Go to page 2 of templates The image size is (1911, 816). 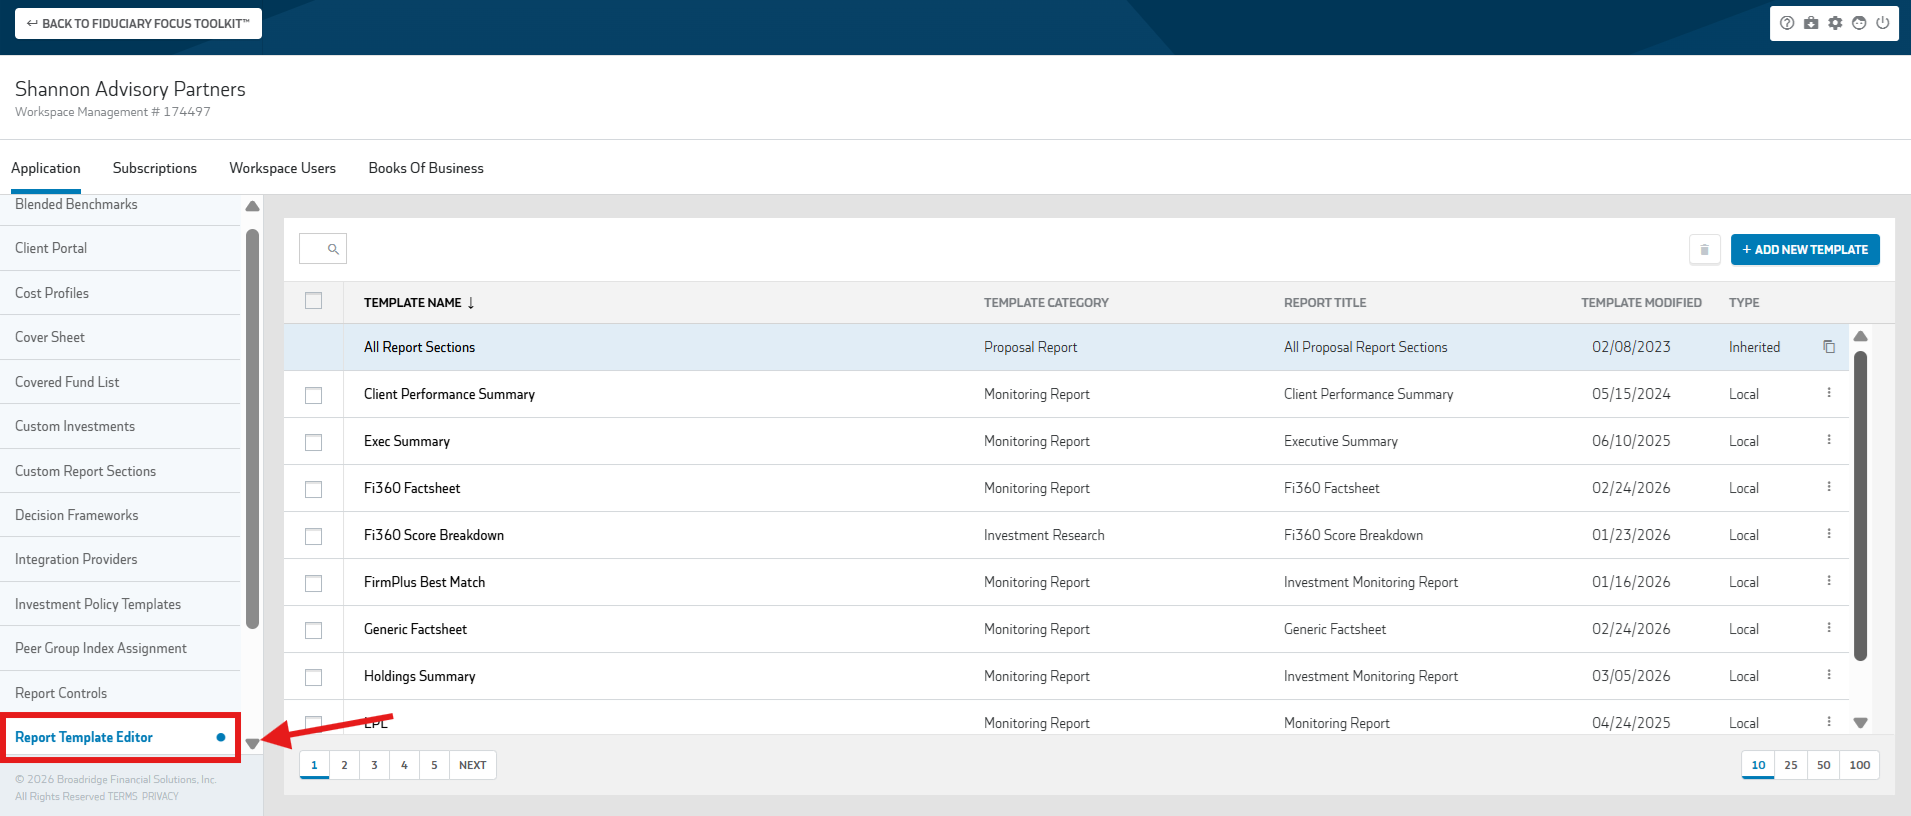(344, 765)
